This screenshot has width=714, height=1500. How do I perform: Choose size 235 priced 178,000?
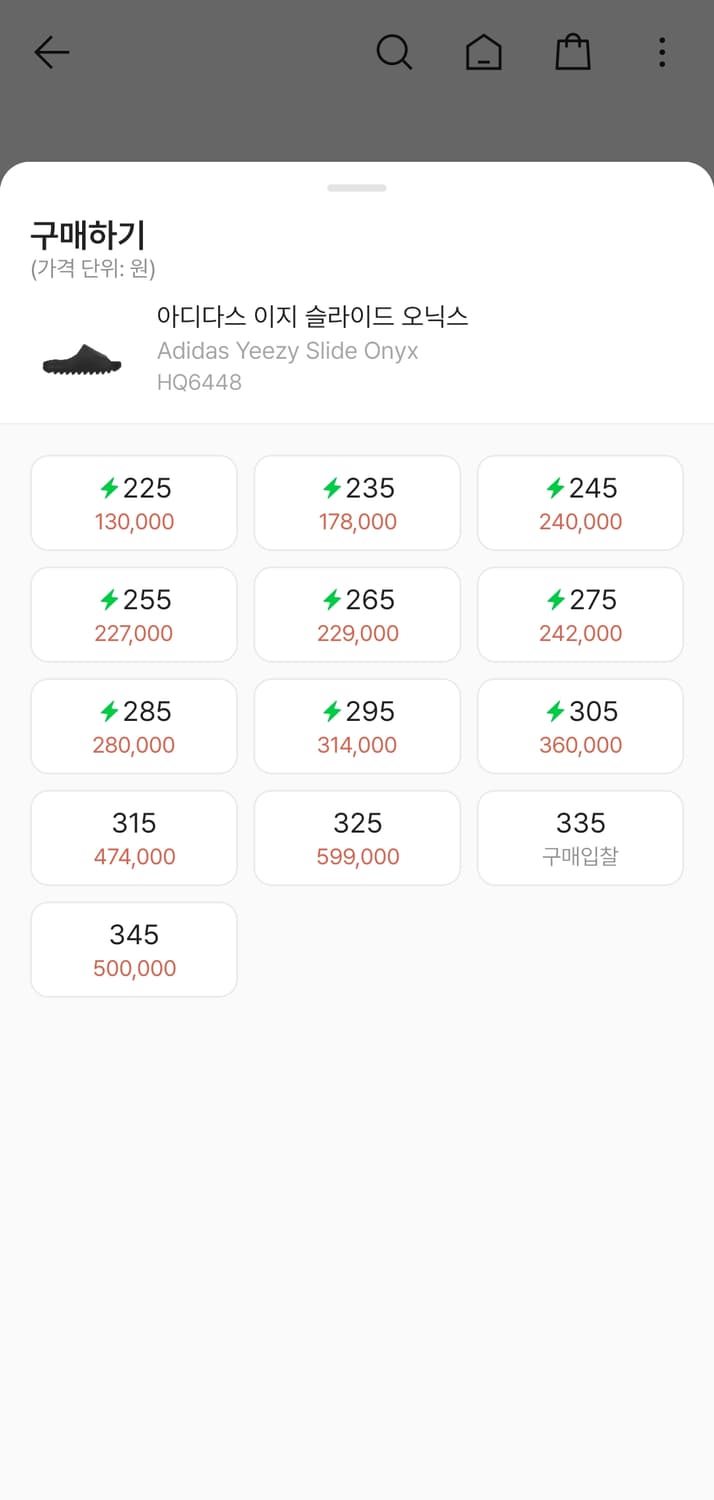(357, 503)
